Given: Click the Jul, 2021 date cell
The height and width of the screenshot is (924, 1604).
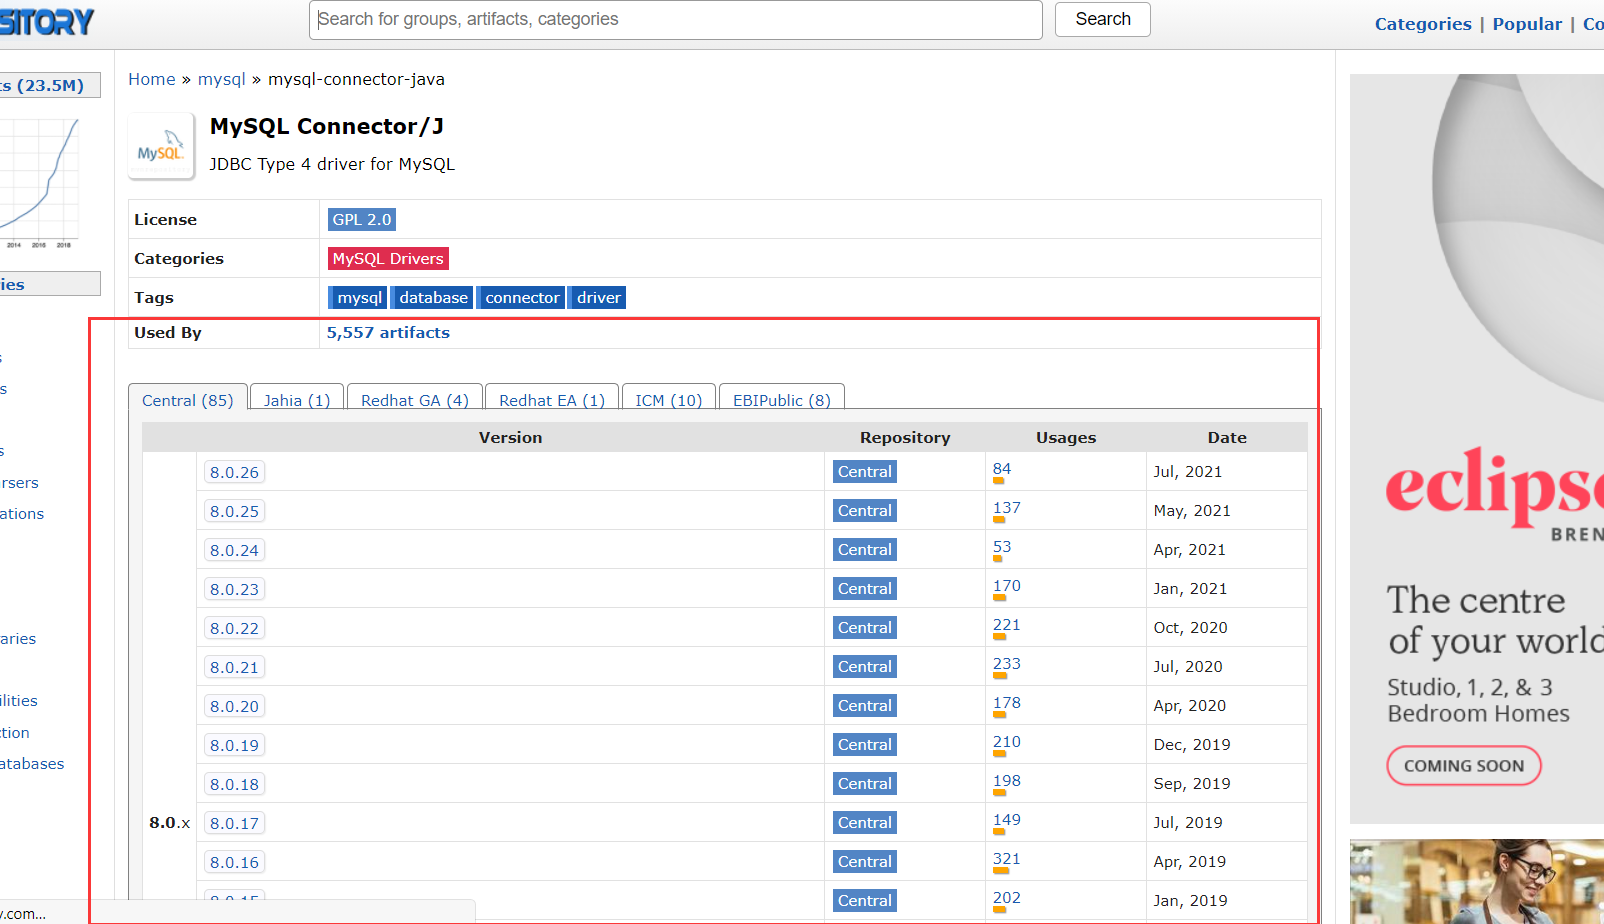Looking at the screenshot, I should 1188,471.
